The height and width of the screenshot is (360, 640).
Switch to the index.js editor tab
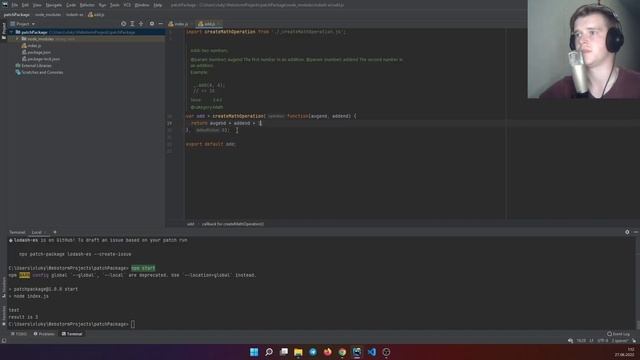click(x=178, y=24)
